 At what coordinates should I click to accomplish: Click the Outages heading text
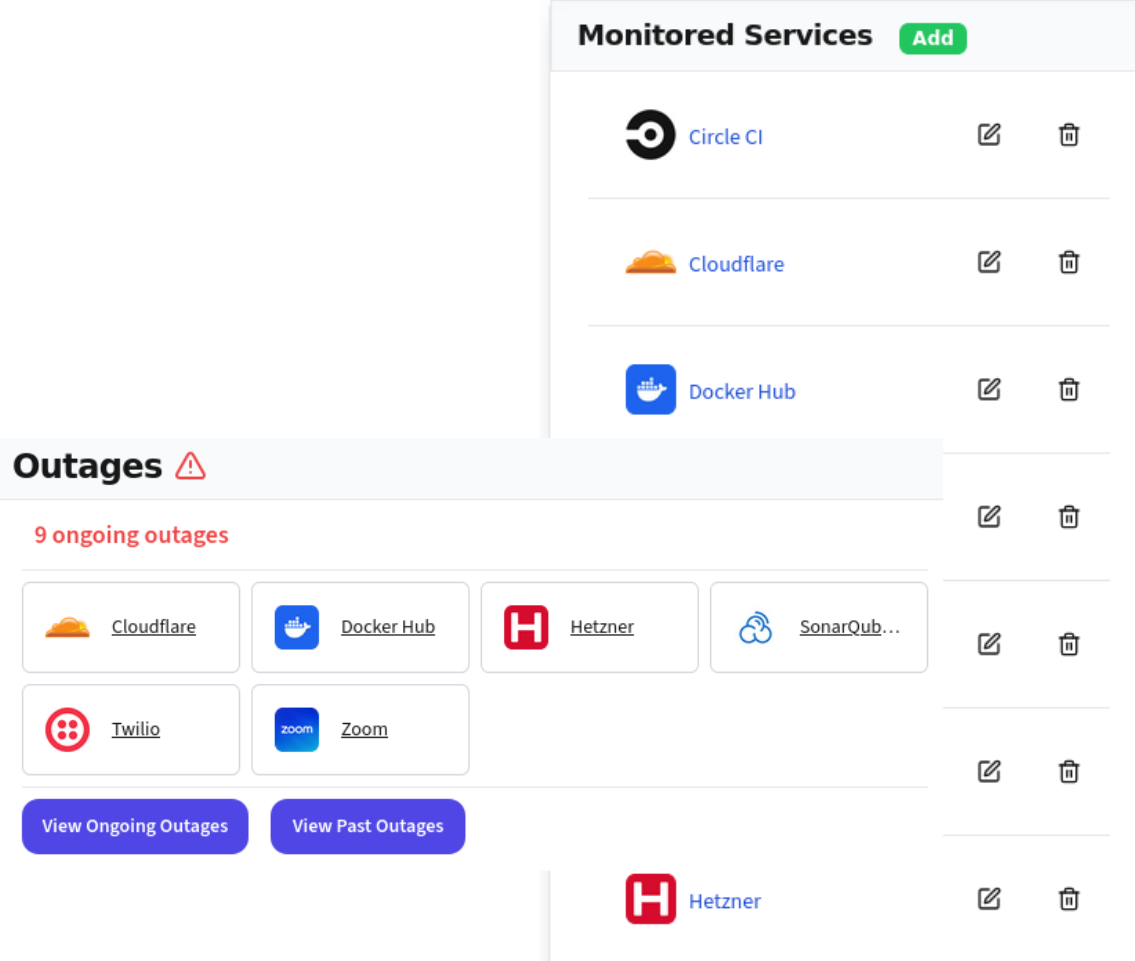tap(87, 466)
